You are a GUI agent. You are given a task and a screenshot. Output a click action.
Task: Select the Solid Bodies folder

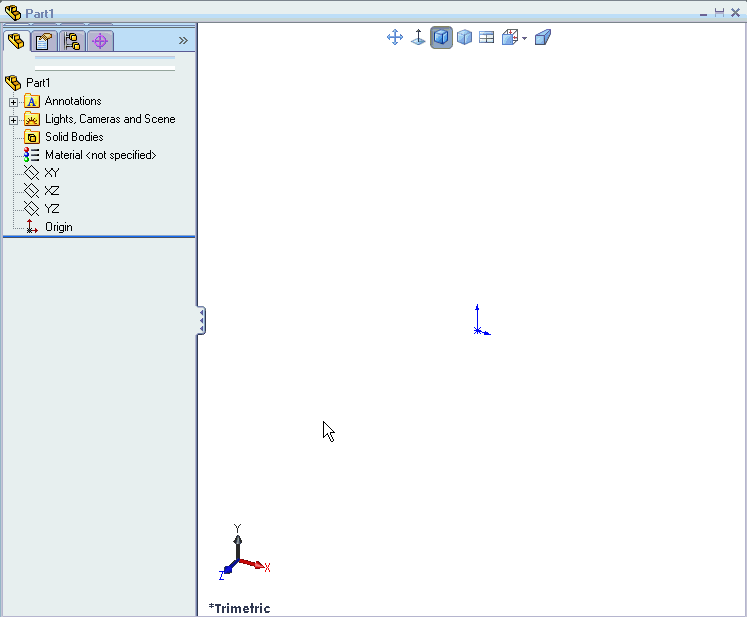click(73, 137)
